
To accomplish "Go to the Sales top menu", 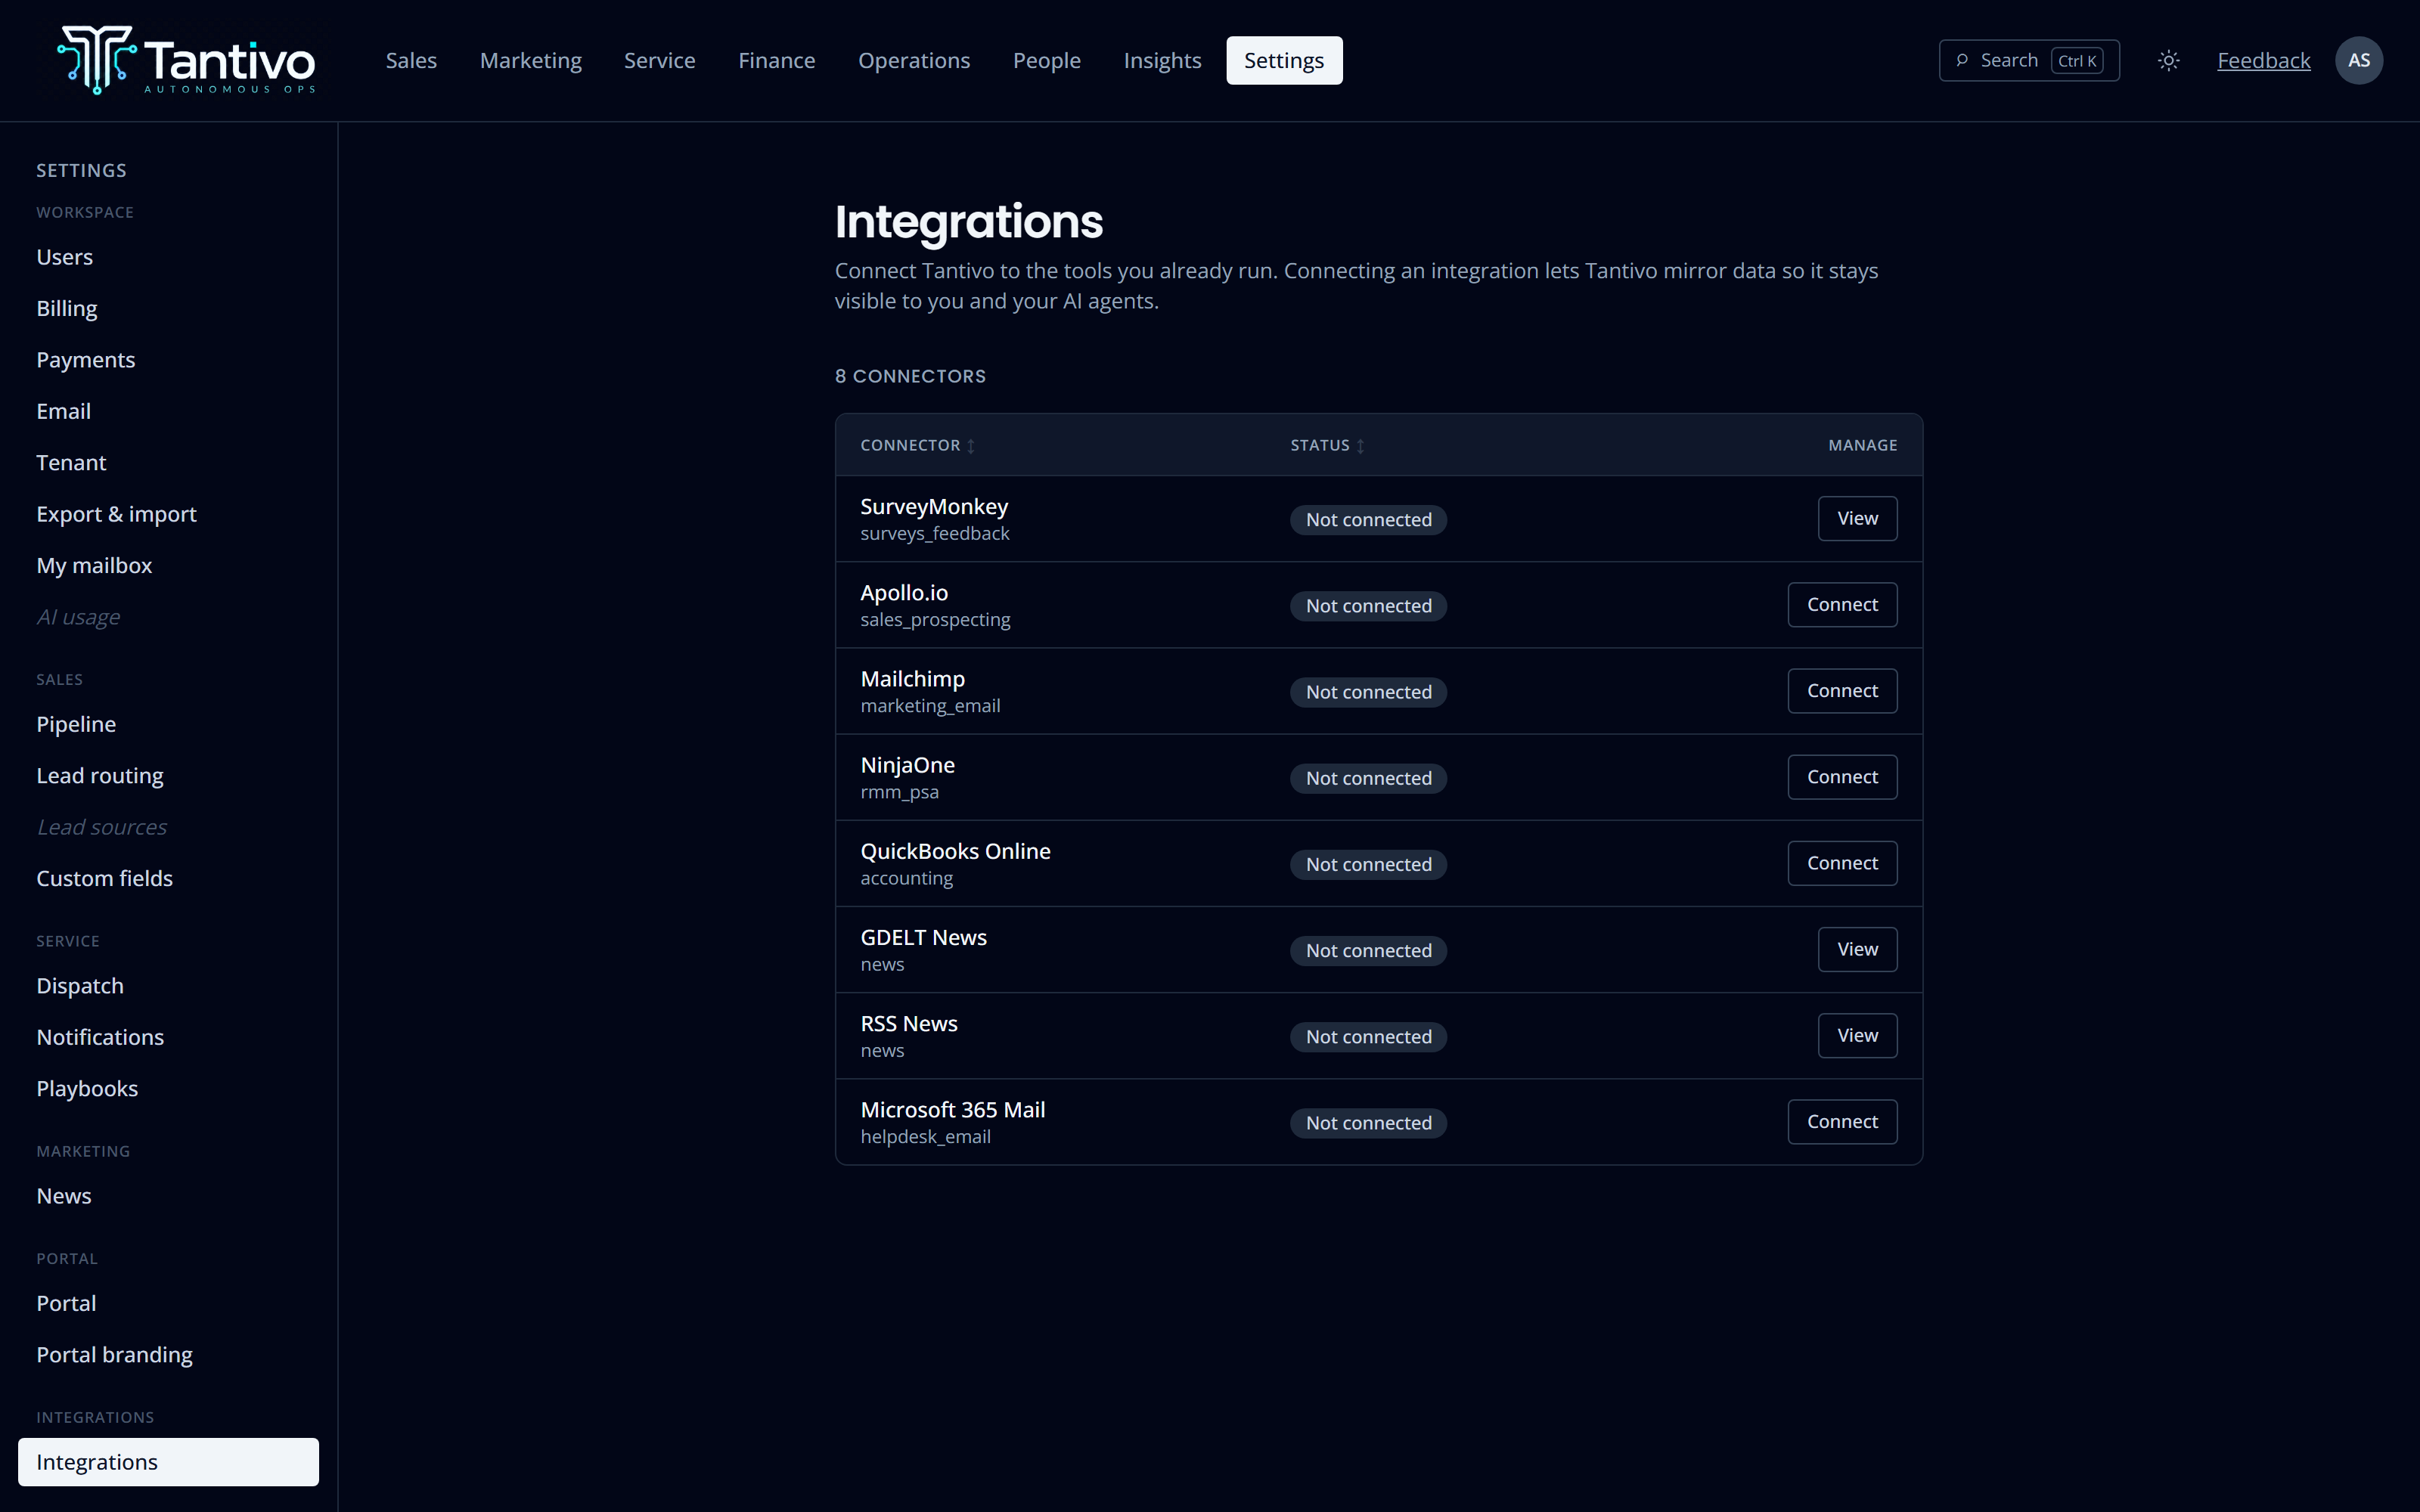I will 411,60.
